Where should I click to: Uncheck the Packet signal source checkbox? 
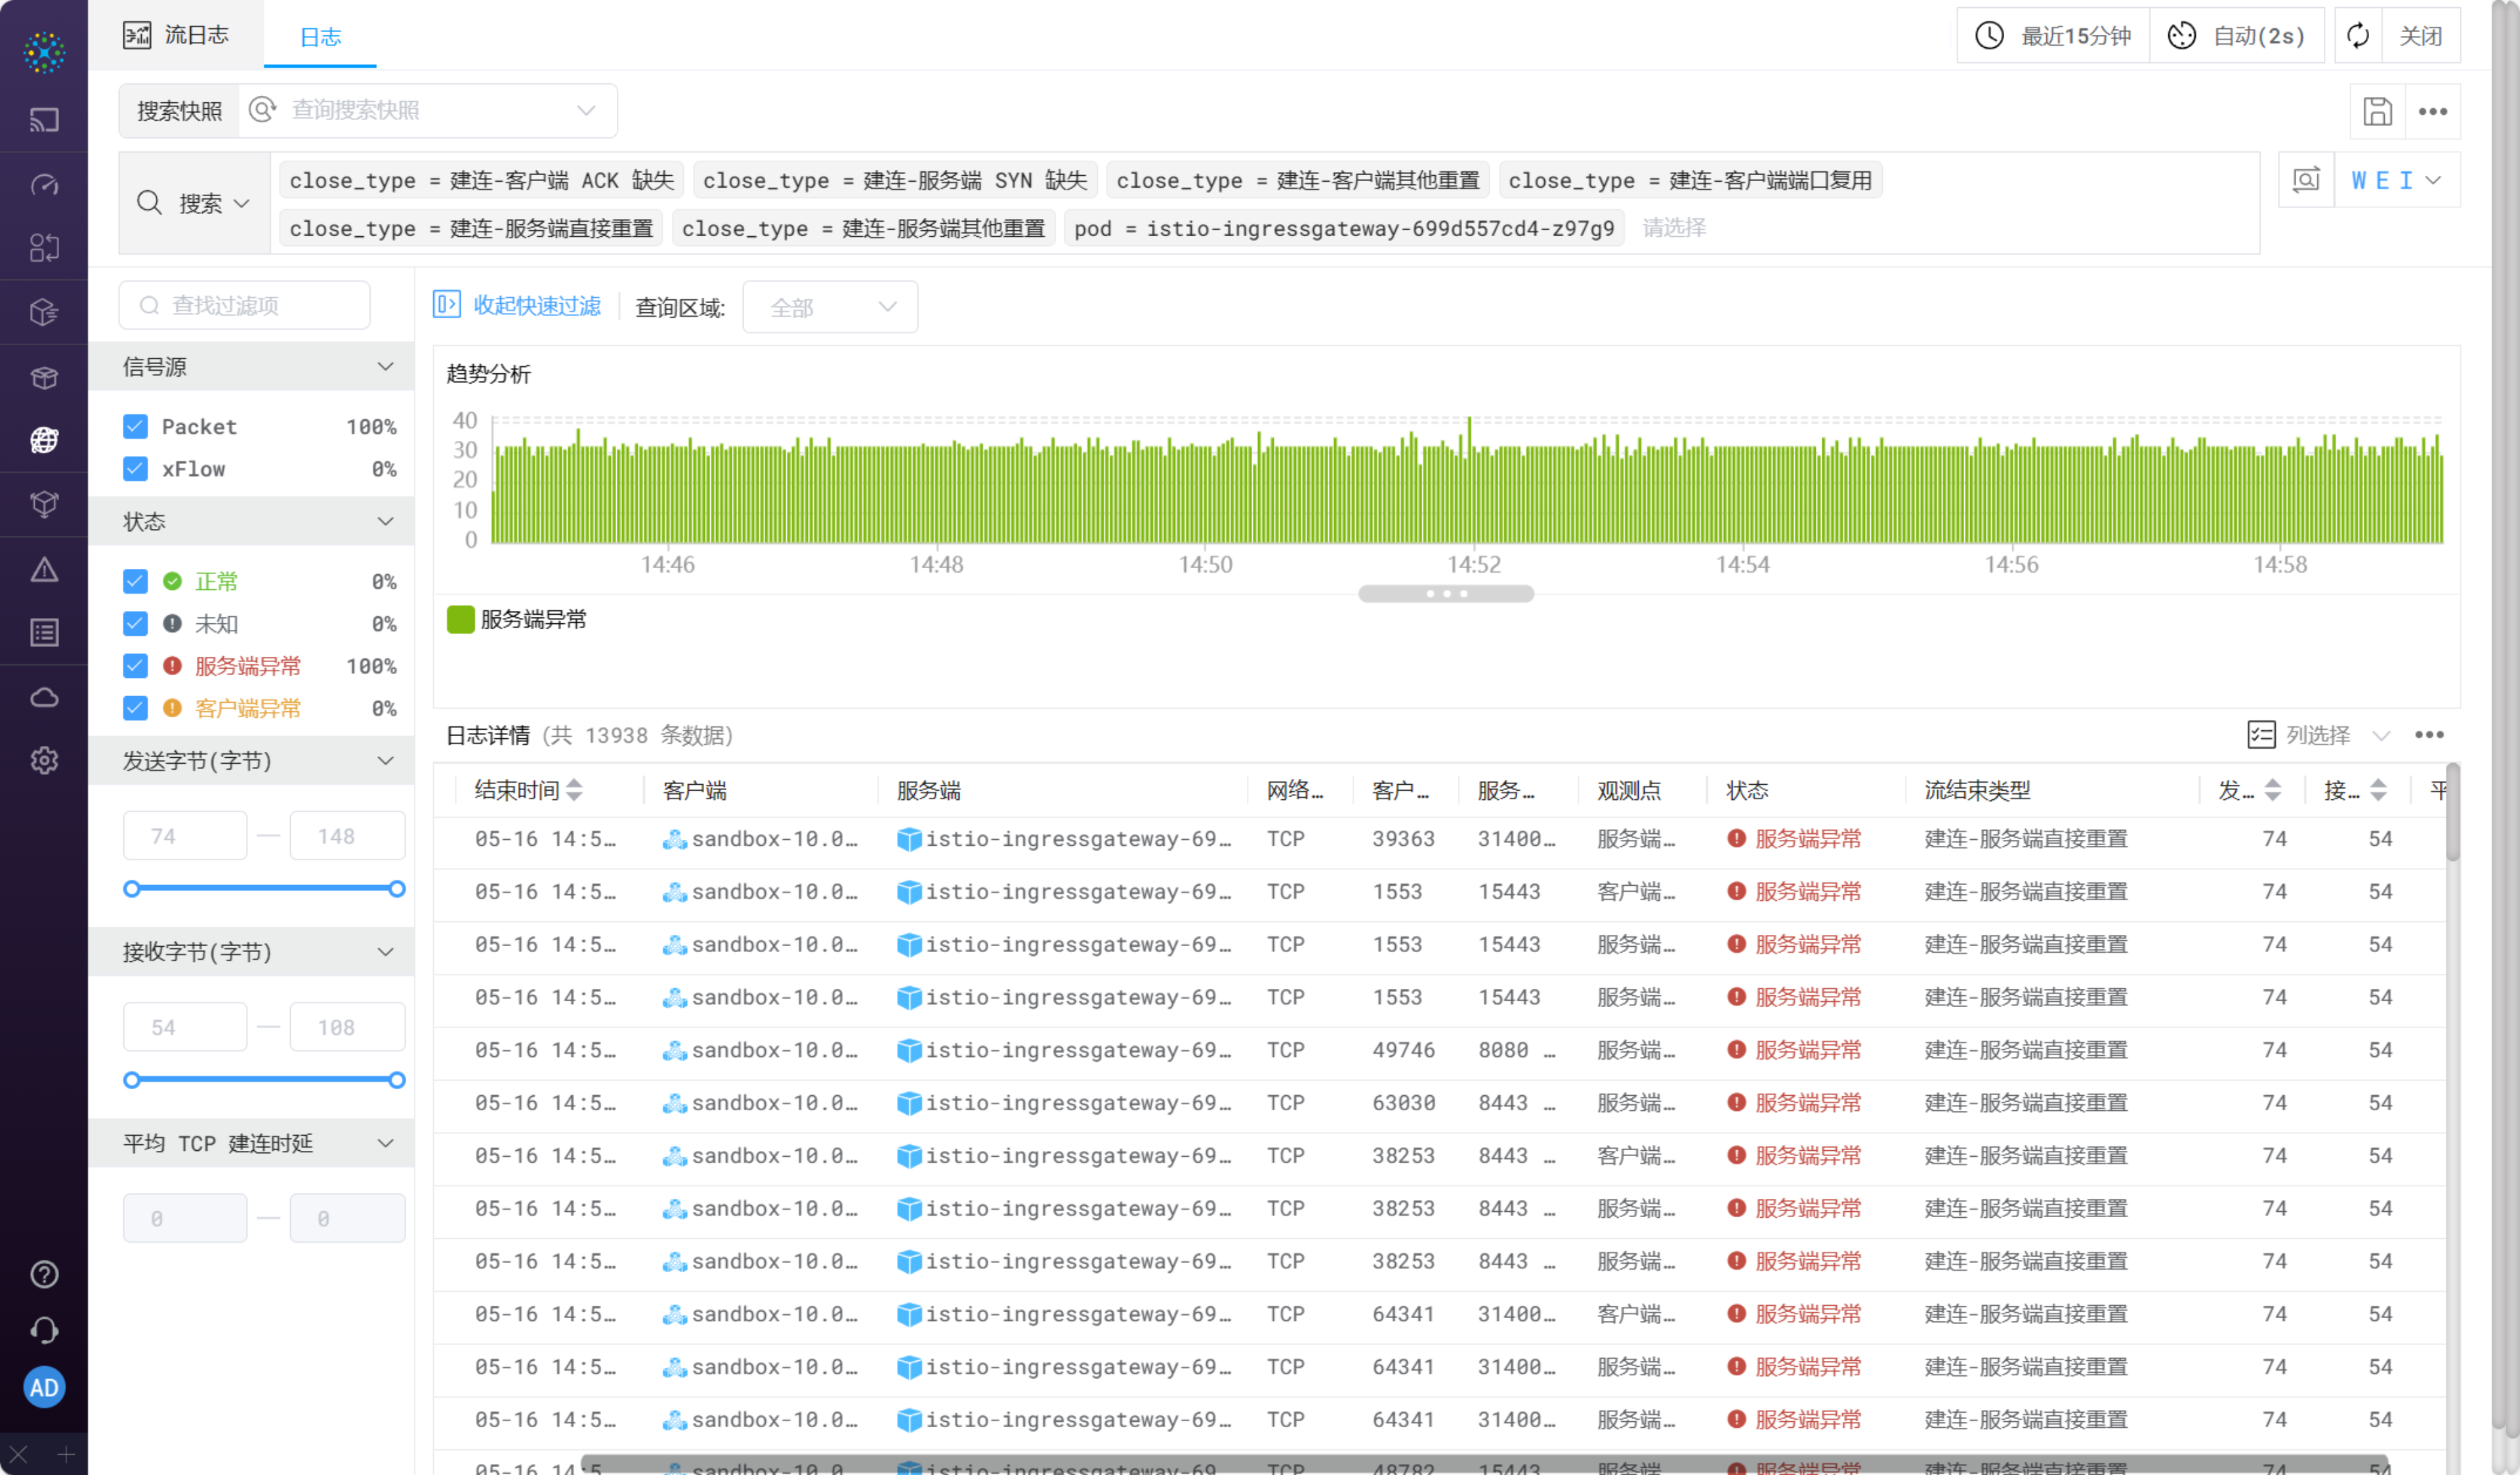(x=135, y=427)
